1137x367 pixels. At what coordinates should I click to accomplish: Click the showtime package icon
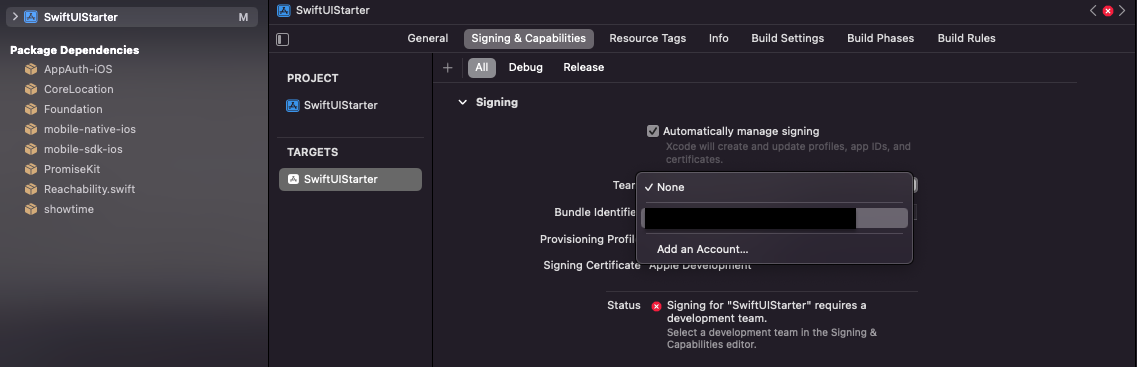(x=30, y=209)
